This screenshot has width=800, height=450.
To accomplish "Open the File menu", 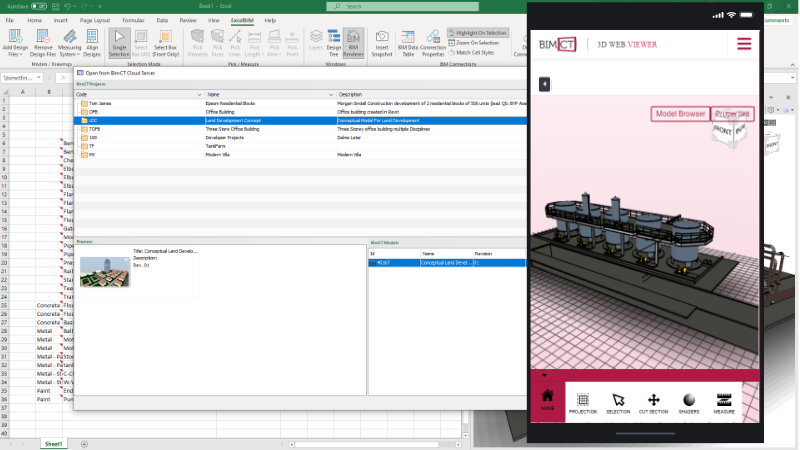I will coord(10,20).
